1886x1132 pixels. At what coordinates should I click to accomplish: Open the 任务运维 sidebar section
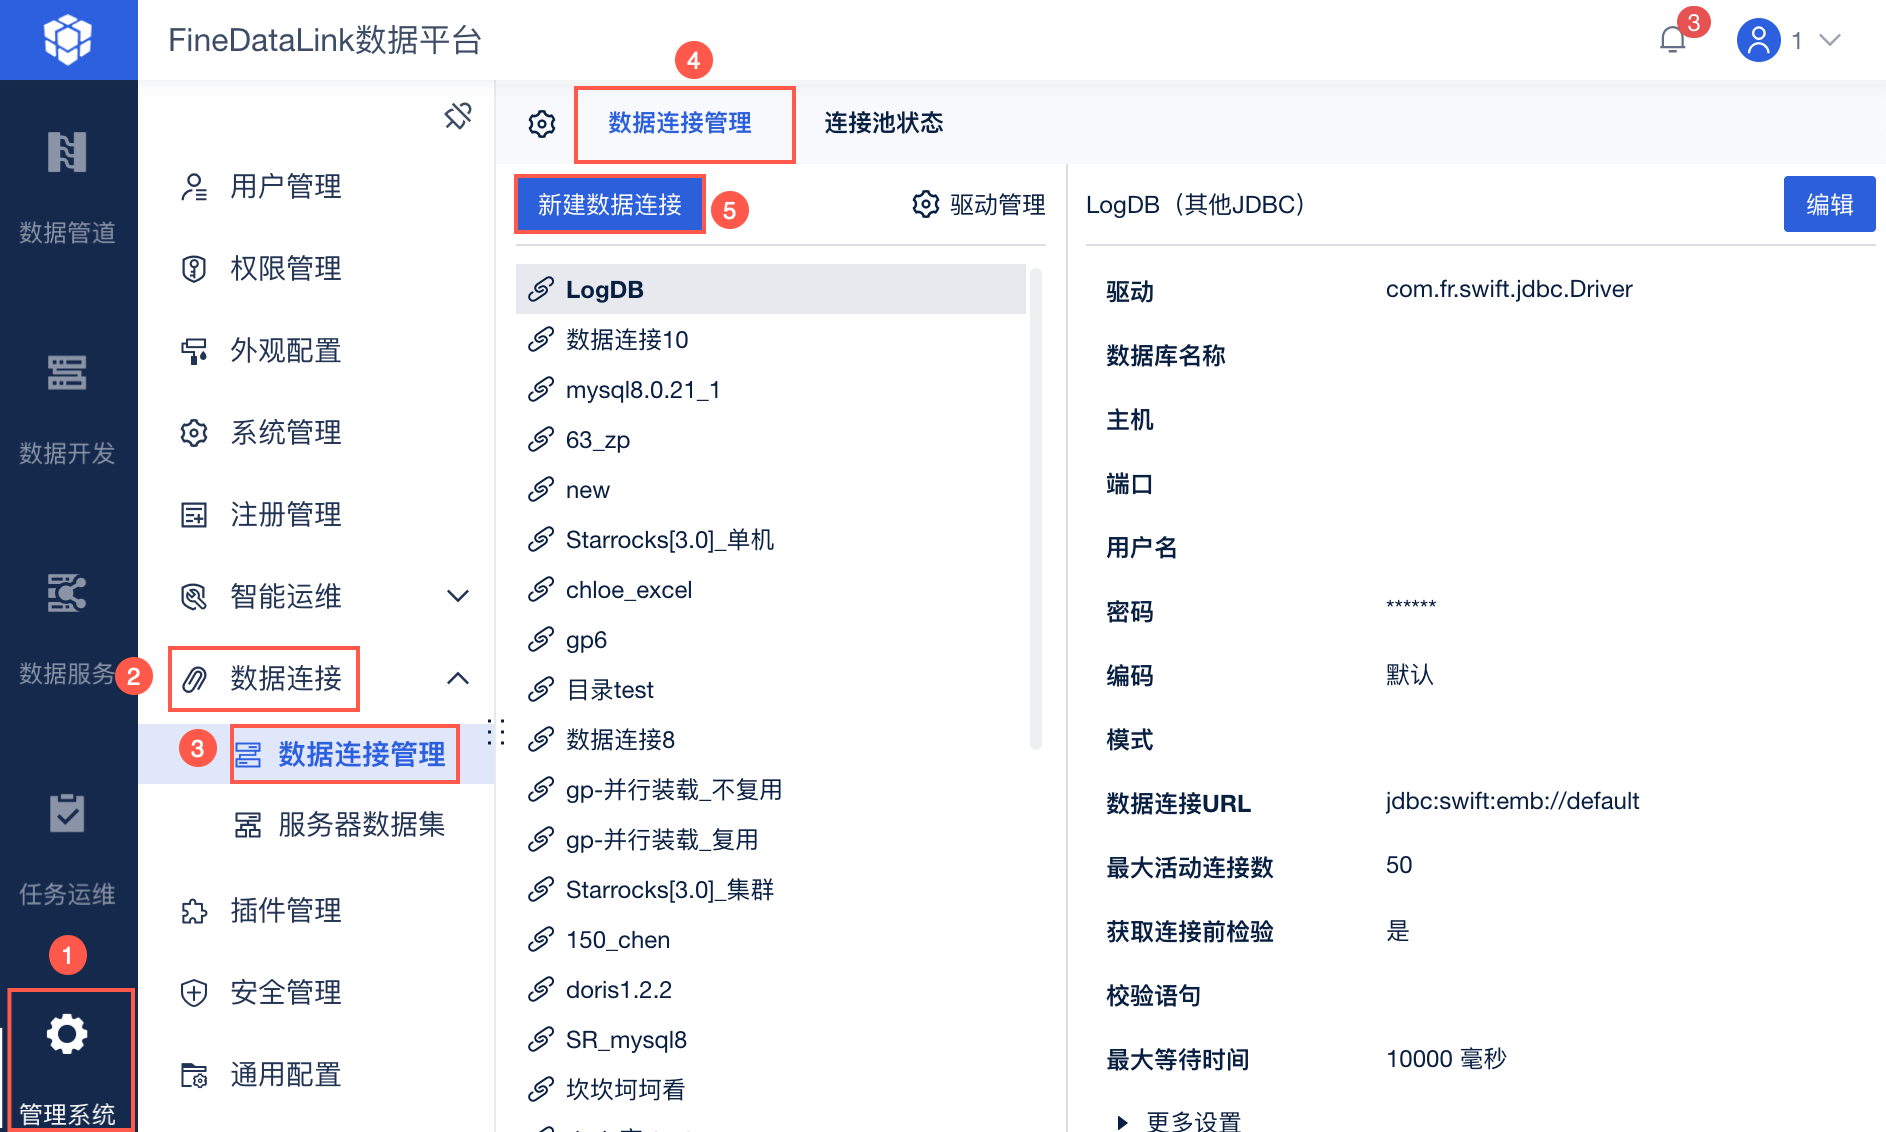(67, 849)
